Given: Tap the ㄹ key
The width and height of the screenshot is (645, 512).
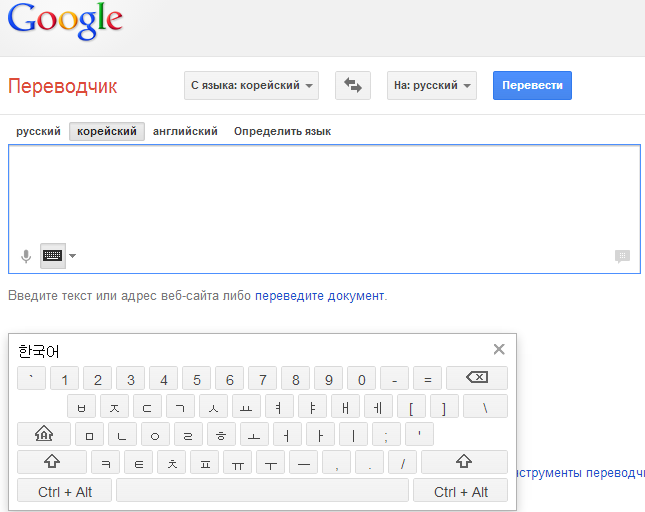Looking at the screenshot, I should 188,434.
